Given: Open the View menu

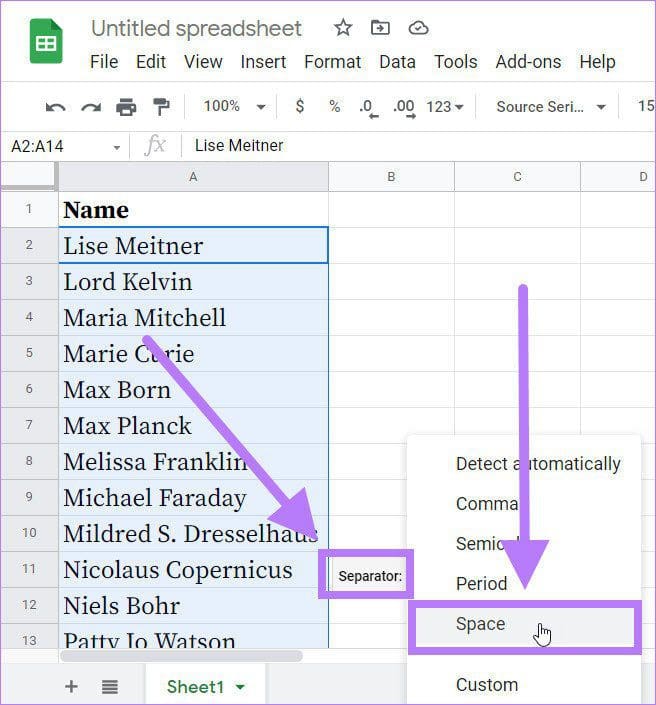Looking at the screenshot, I should [203, 62].
